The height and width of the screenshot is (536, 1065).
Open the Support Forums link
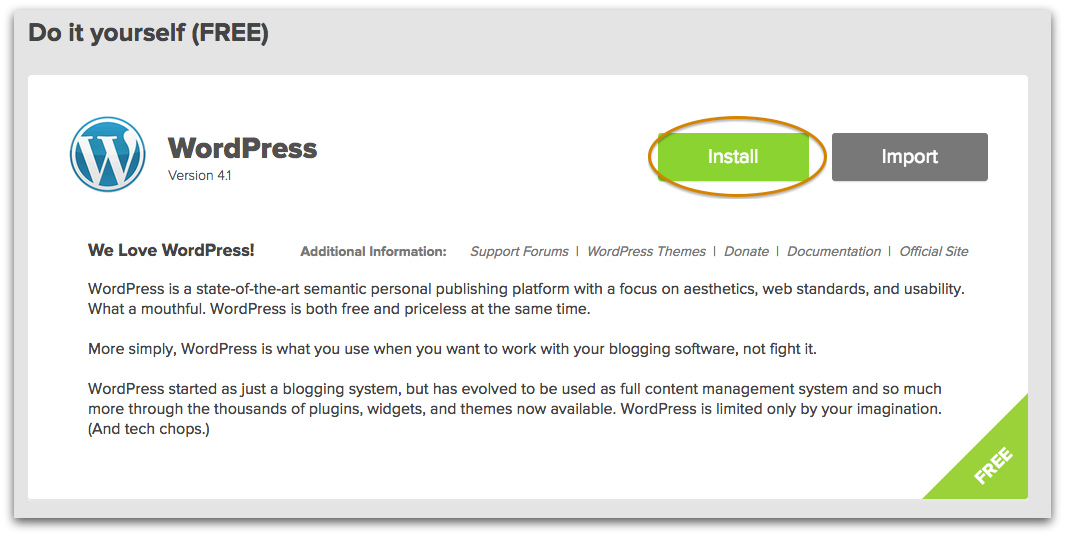tap(519, 251)
